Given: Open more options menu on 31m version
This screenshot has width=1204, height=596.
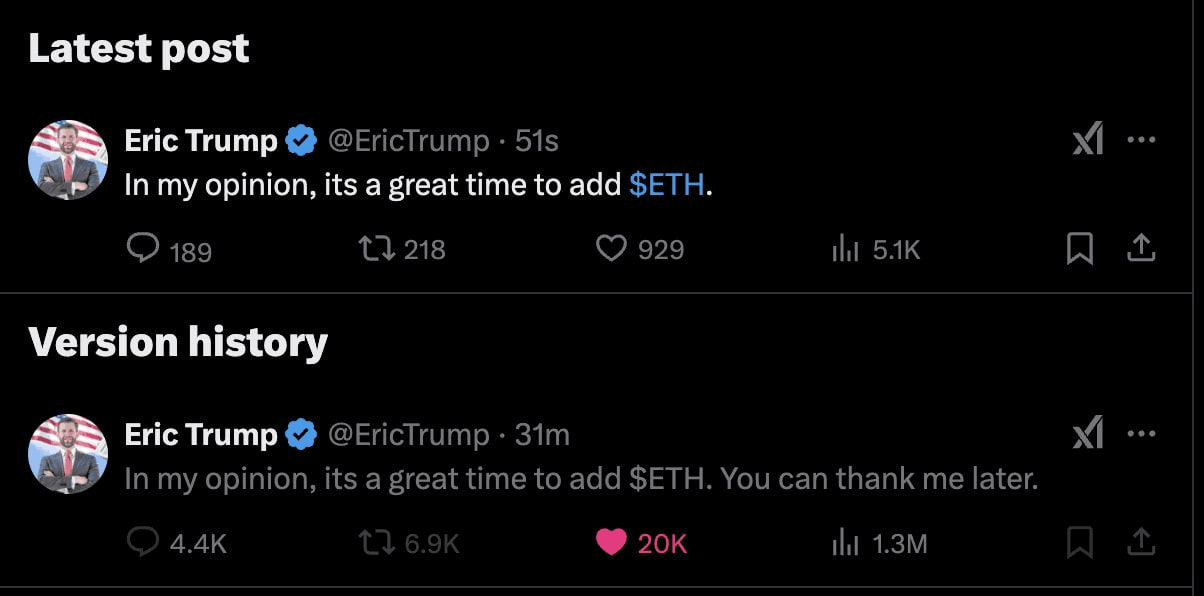Looking at the screenshot, I should 1141,434.
